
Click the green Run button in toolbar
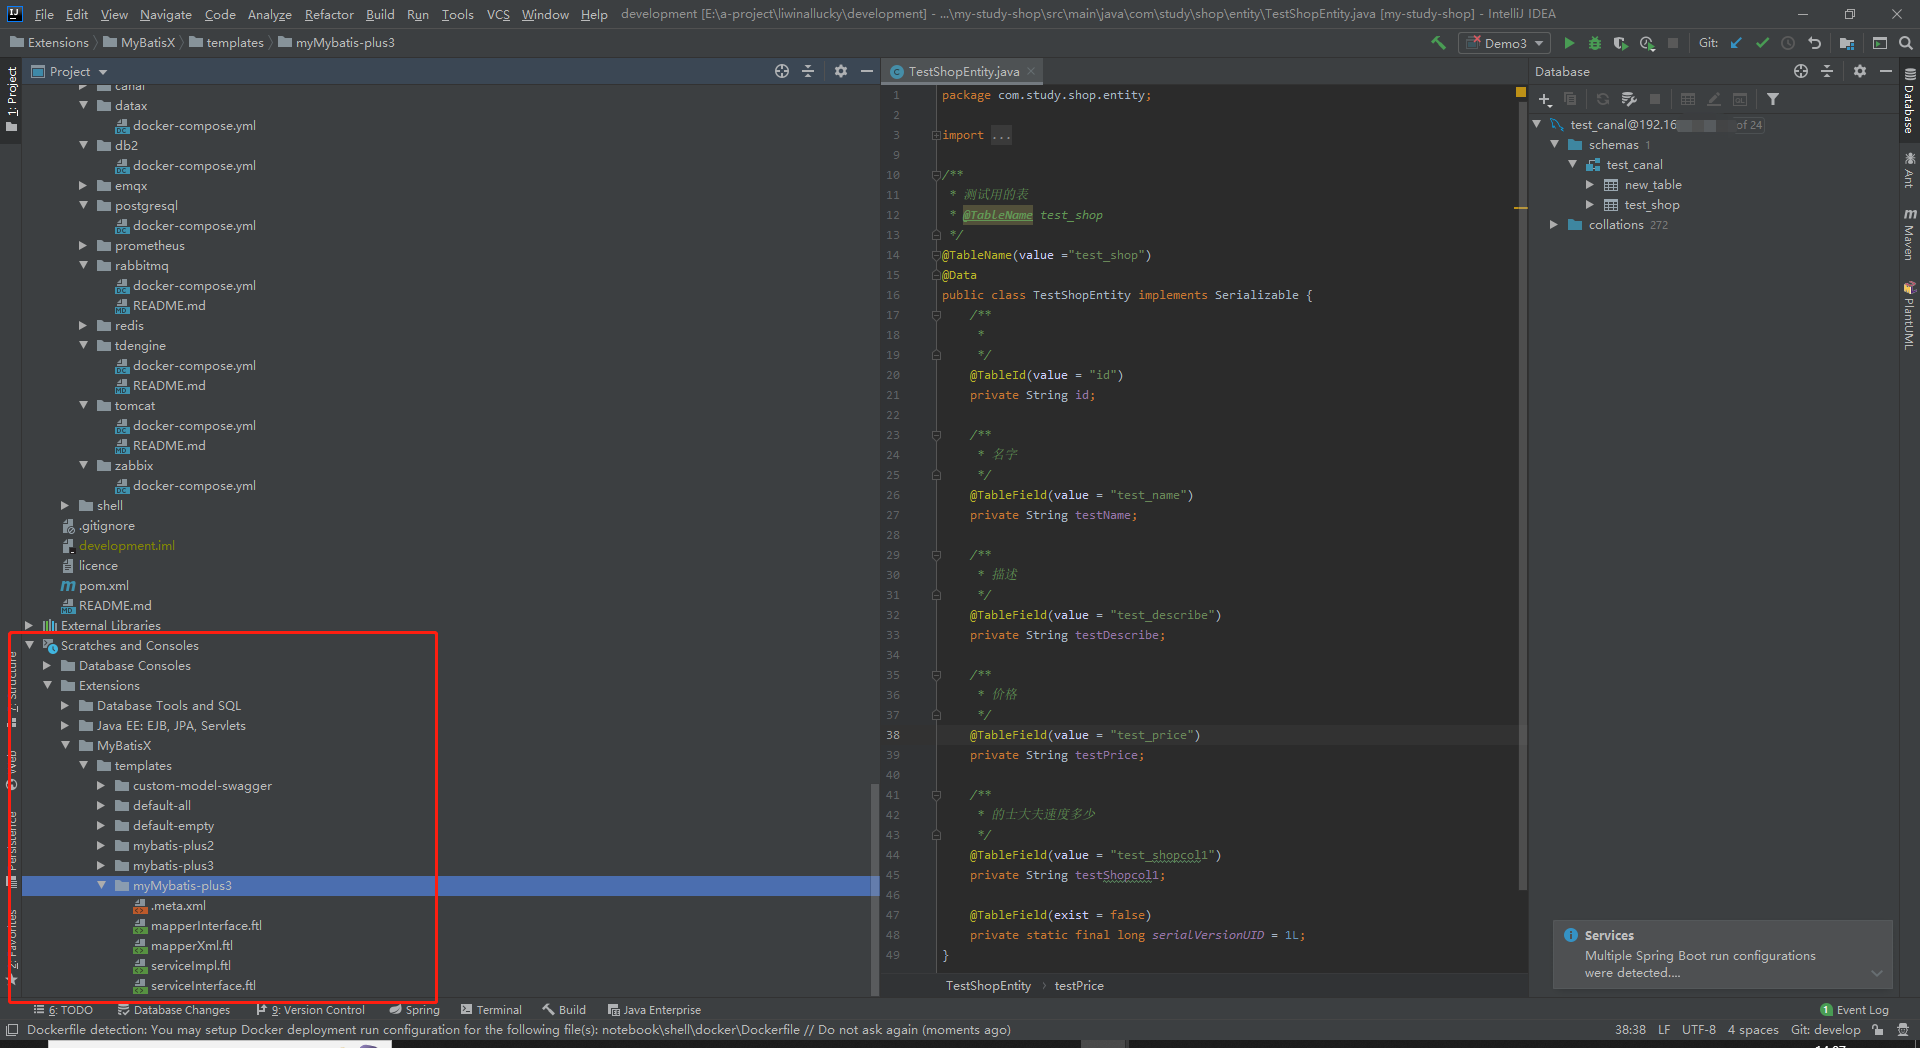click(x=1569, y=43)
